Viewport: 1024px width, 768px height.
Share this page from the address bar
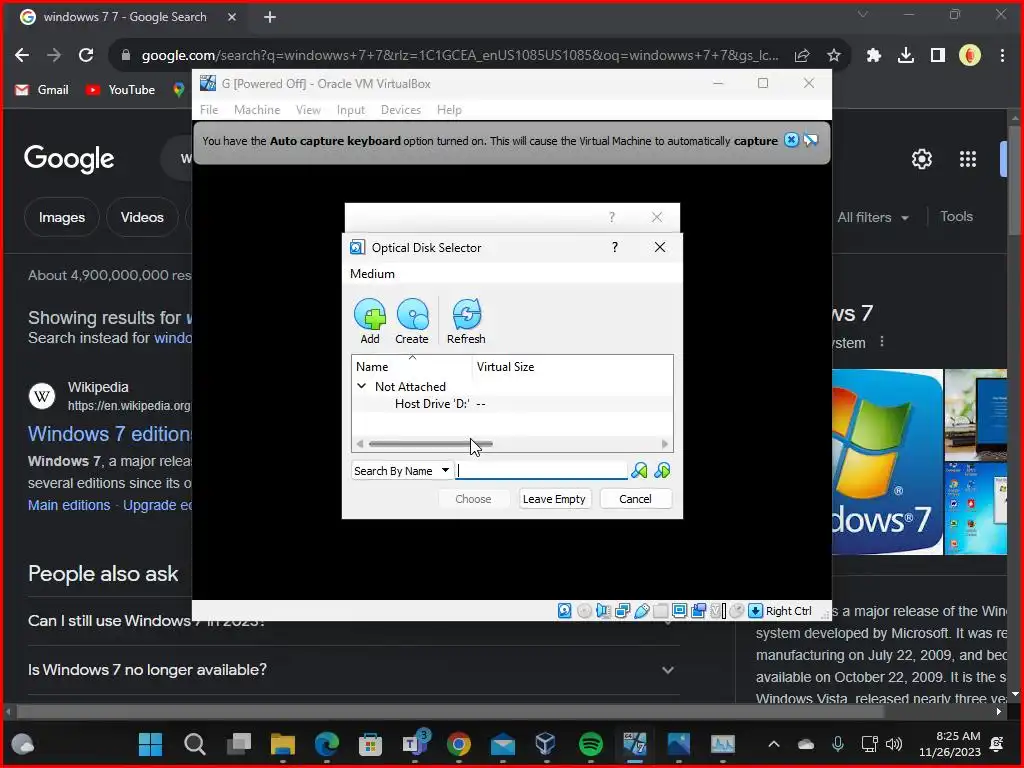(x=802, y=56)
